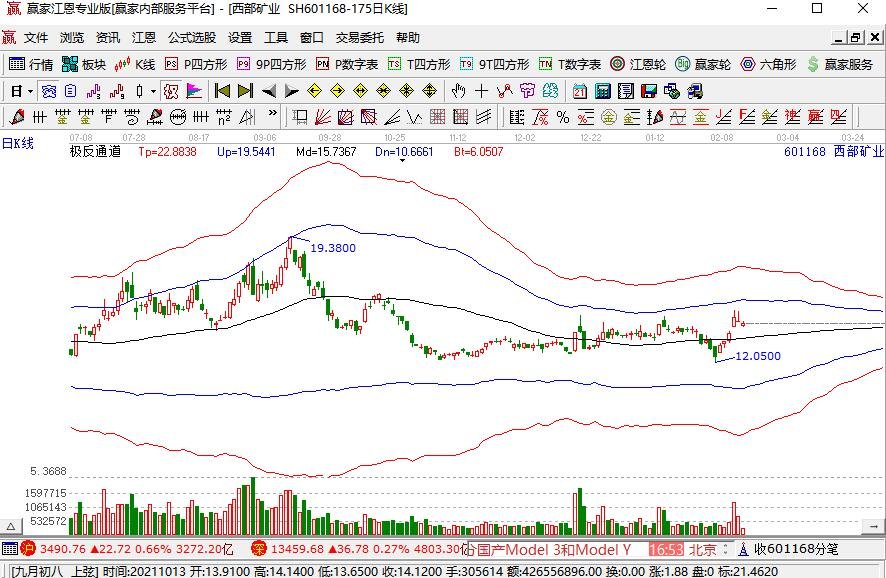Activate the crosshair cursor tool
This screenshot has height=578, width=886.
(481, 91)
